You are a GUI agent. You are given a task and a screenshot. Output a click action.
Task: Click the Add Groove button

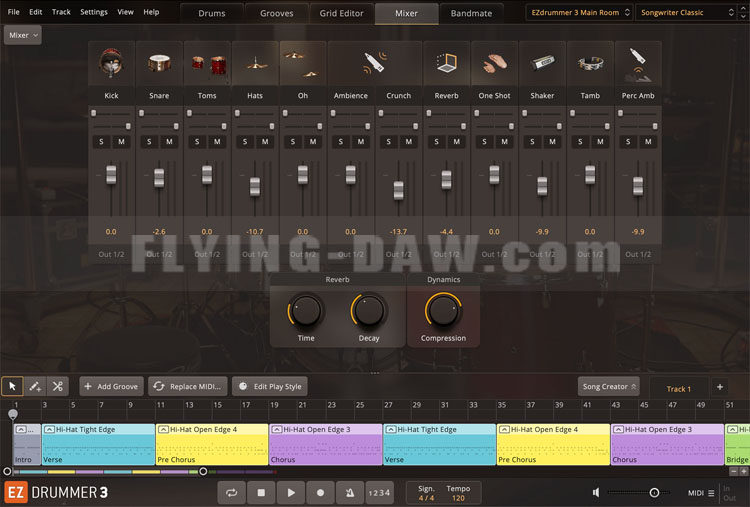(x=111, y=386)
